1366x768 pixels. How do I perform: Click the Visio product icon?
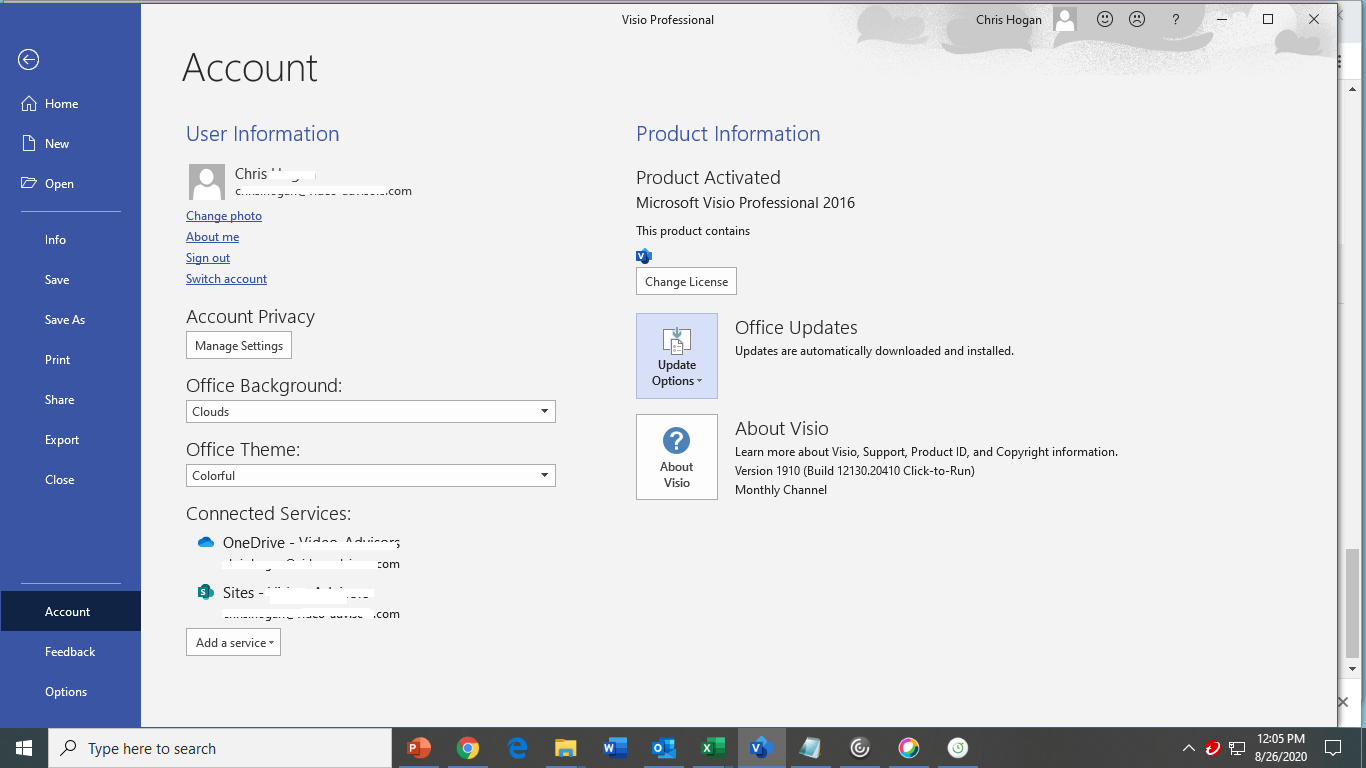644,256
